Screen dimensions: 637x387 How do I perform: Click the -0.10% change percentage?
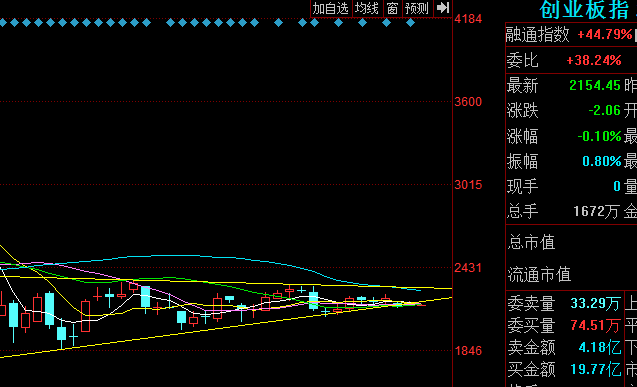599,136
